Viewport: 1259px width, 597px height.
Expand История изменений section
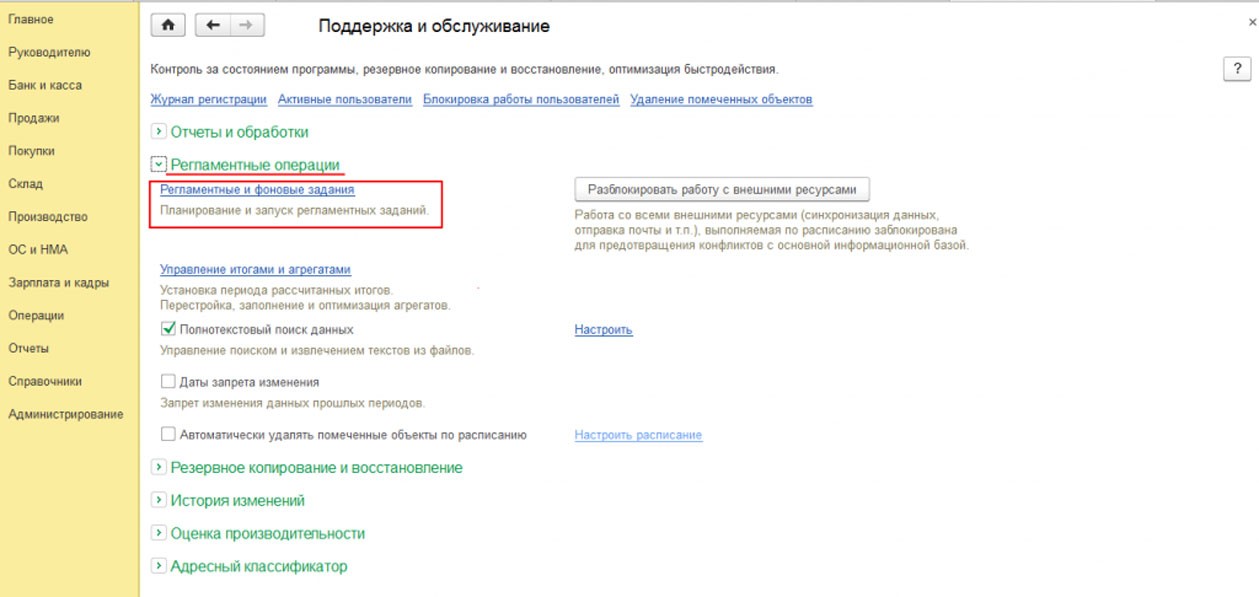pyautogui.click(x=158, y=501)
